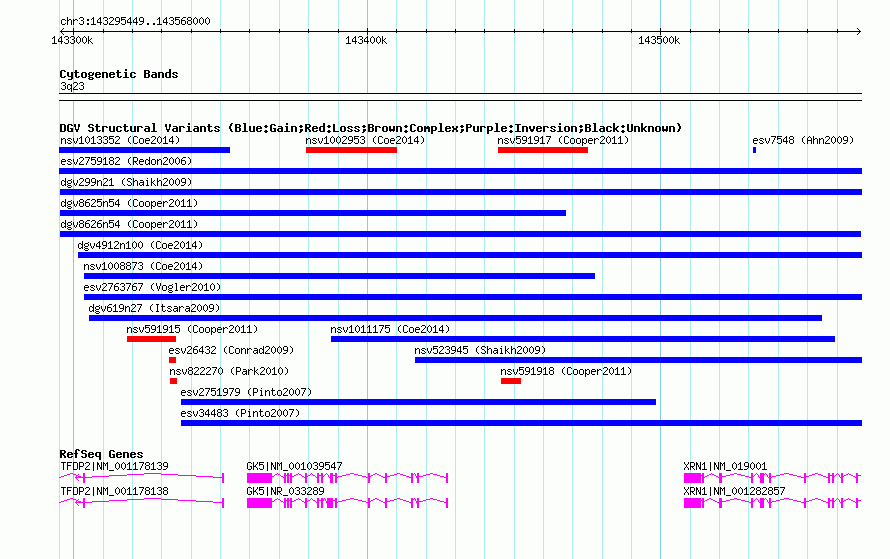
Task: Click the DGV Structural Variants track heading
Action: click(371, 128)
